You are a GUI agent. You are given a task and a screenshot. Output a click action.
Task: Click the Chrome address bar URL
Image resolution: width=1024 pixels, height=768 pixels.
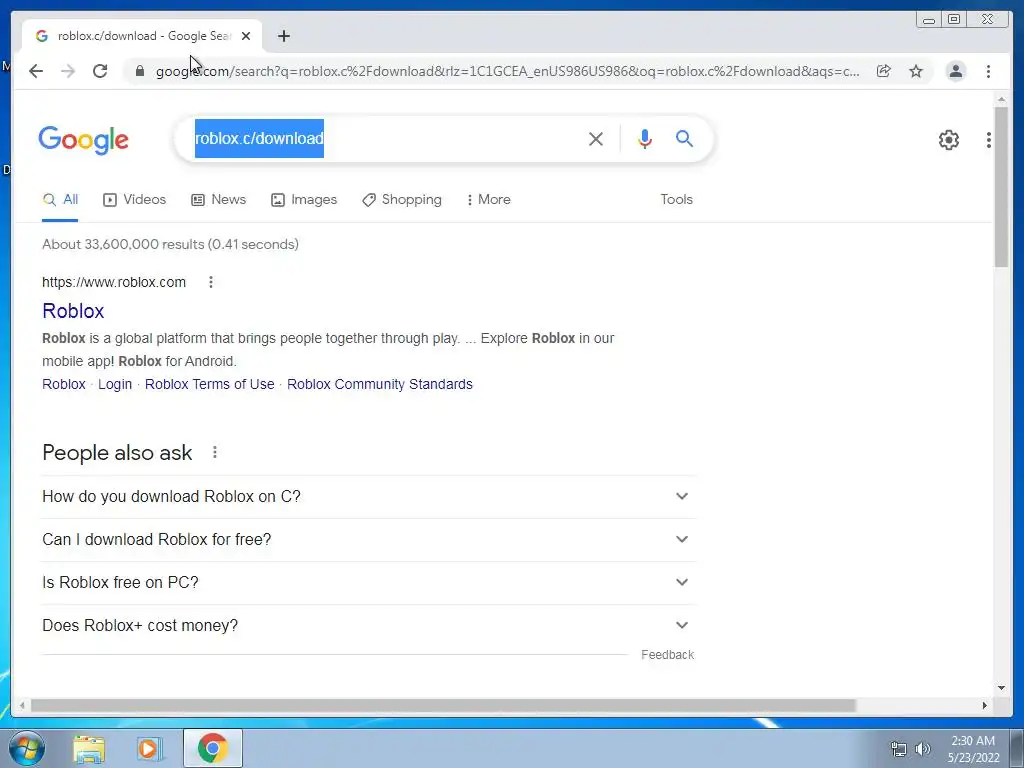pos(507,71)
